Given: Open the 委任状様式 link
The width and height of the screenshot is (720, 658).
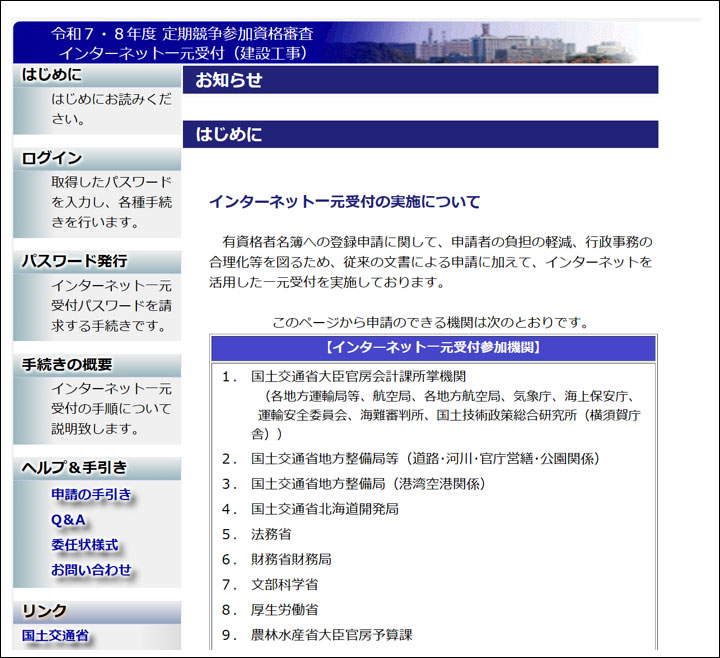Looking at the screenshot, I should [85, 545].
